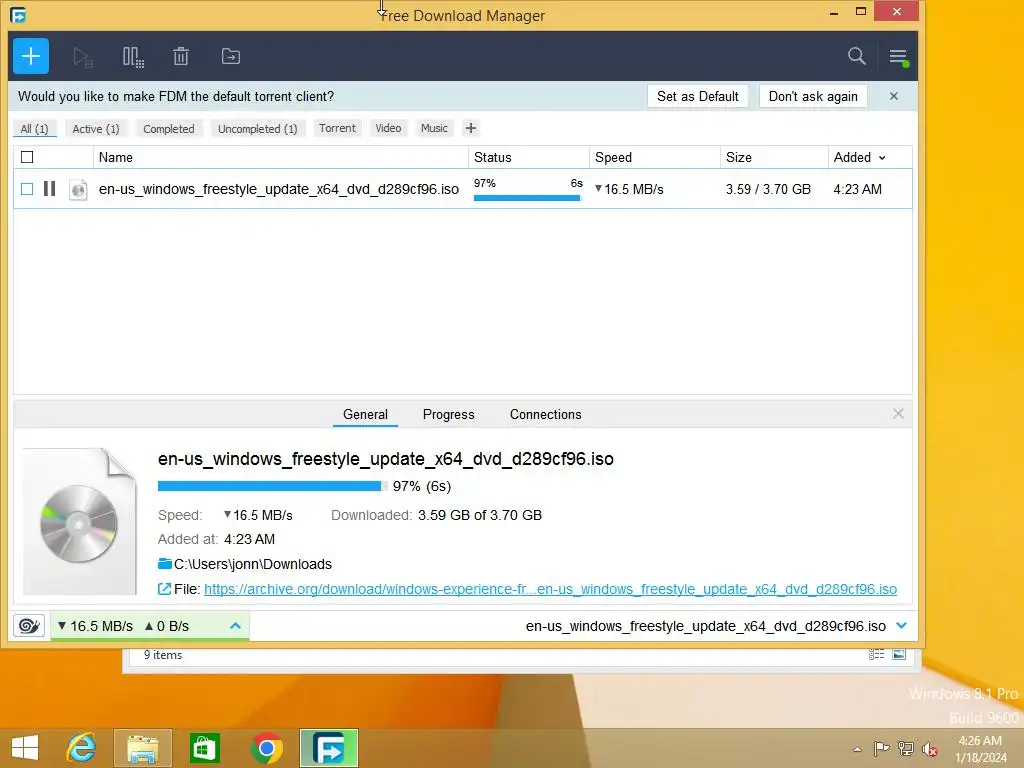The height and width of the screenshot is (768, 1024).
Task: Switch to large icons view in Explorer window
Action: [x=899, y=654]
